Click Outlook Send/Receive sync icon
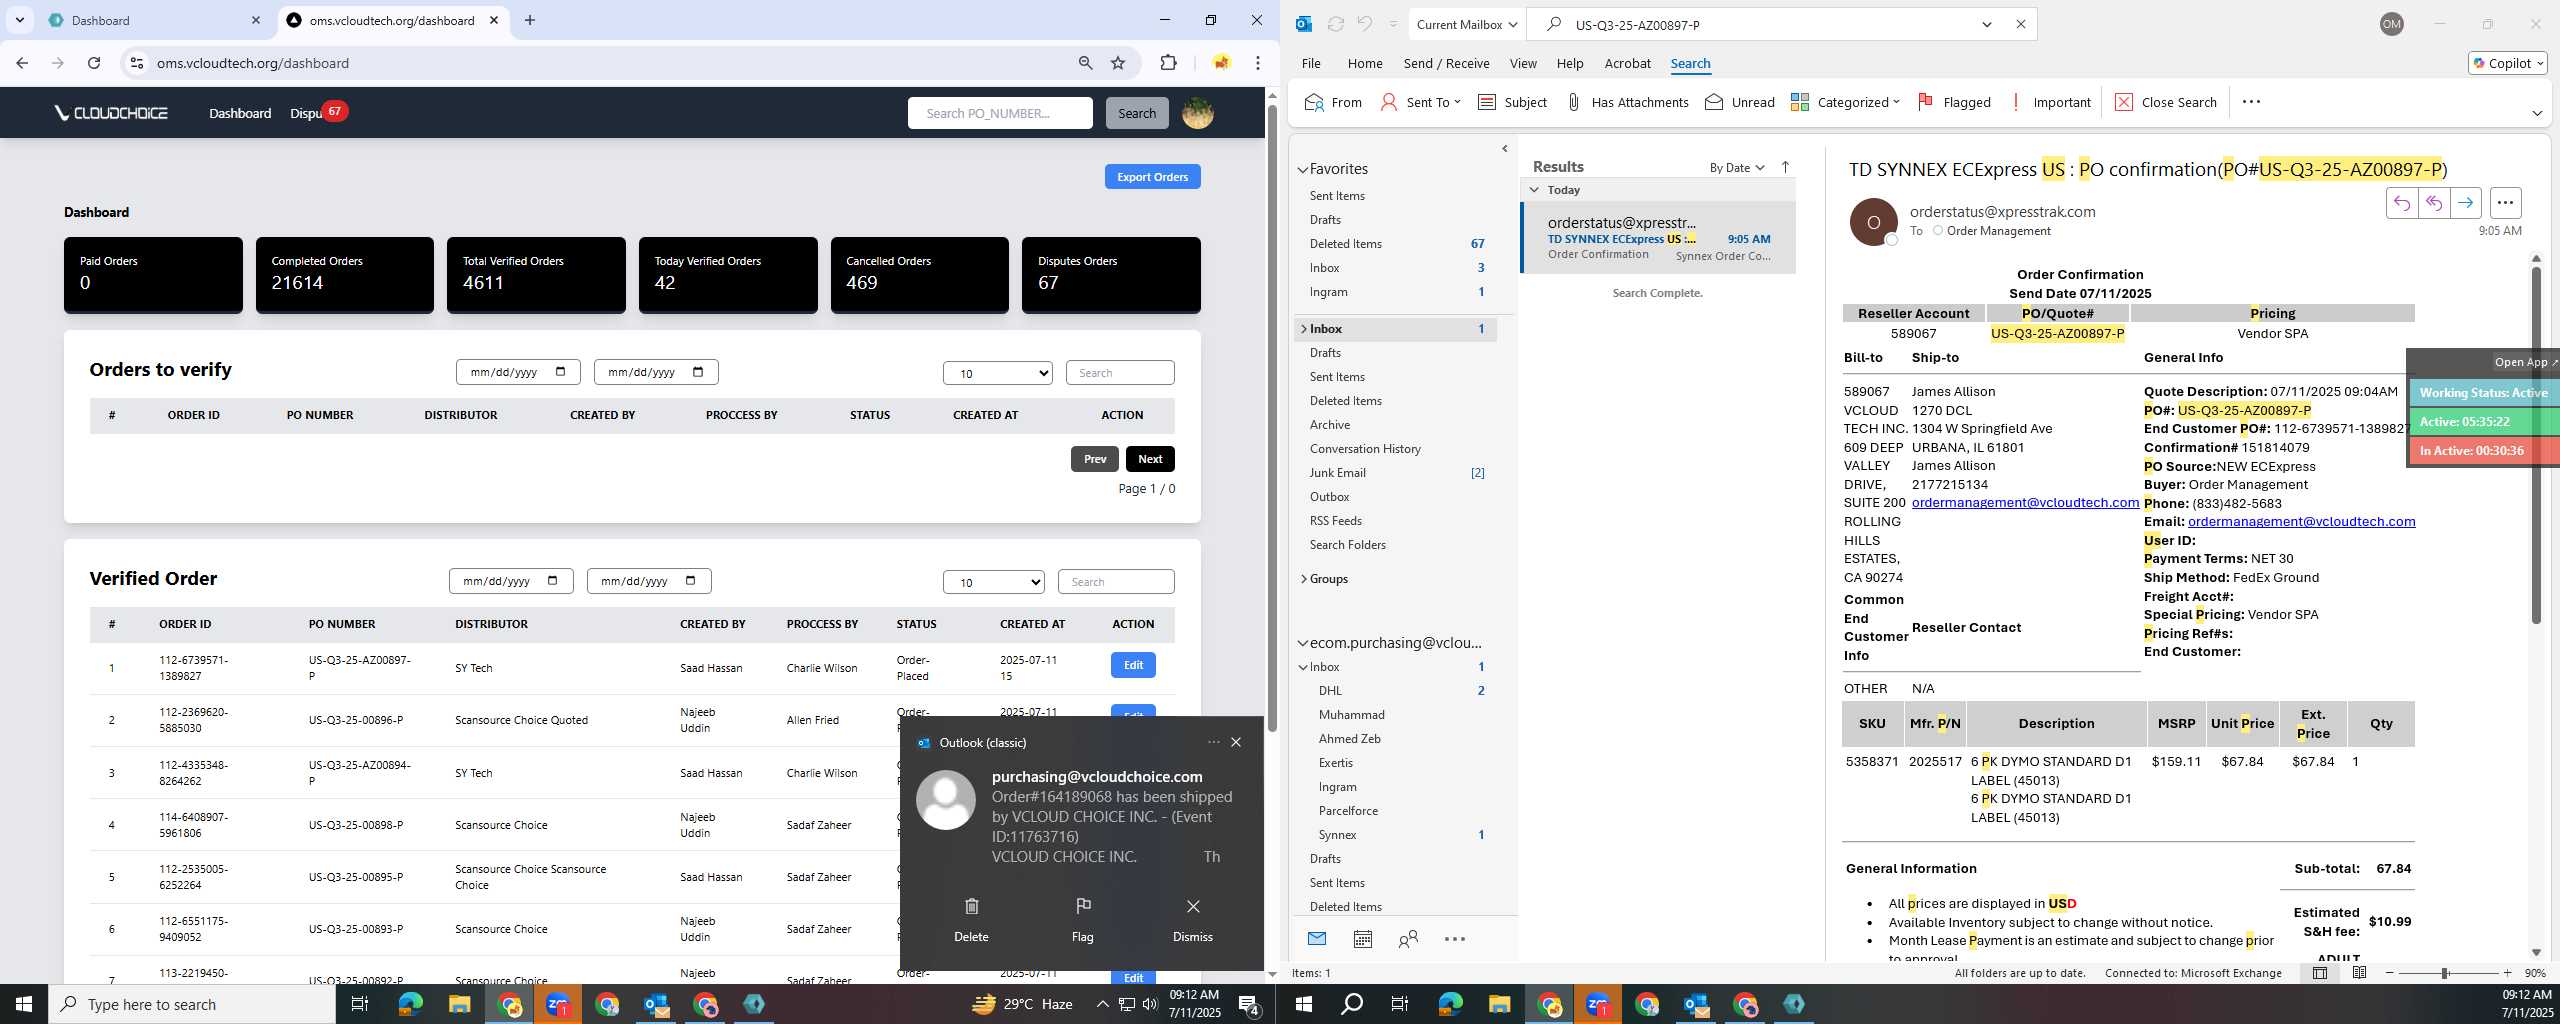The height and width of the screenshot is (1024, 2560). (1335, 24)
